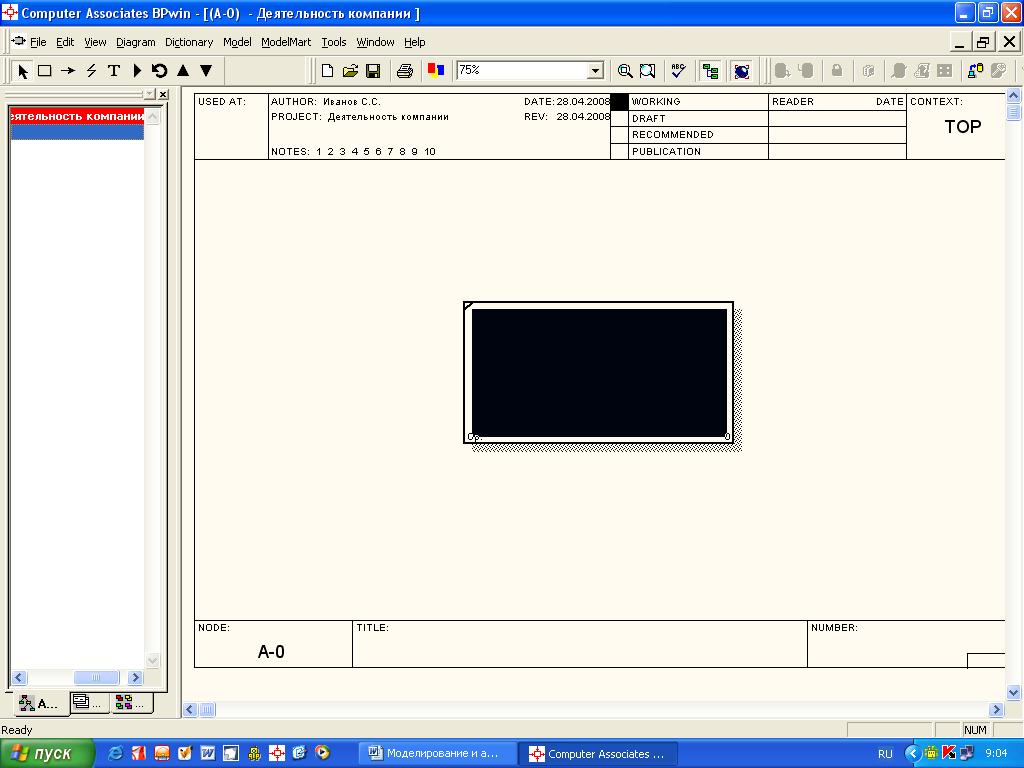Viewport: 1024px width, 768px height.
Task: Open the spell check (ABC) tool
Action: (x=678, y=71)
